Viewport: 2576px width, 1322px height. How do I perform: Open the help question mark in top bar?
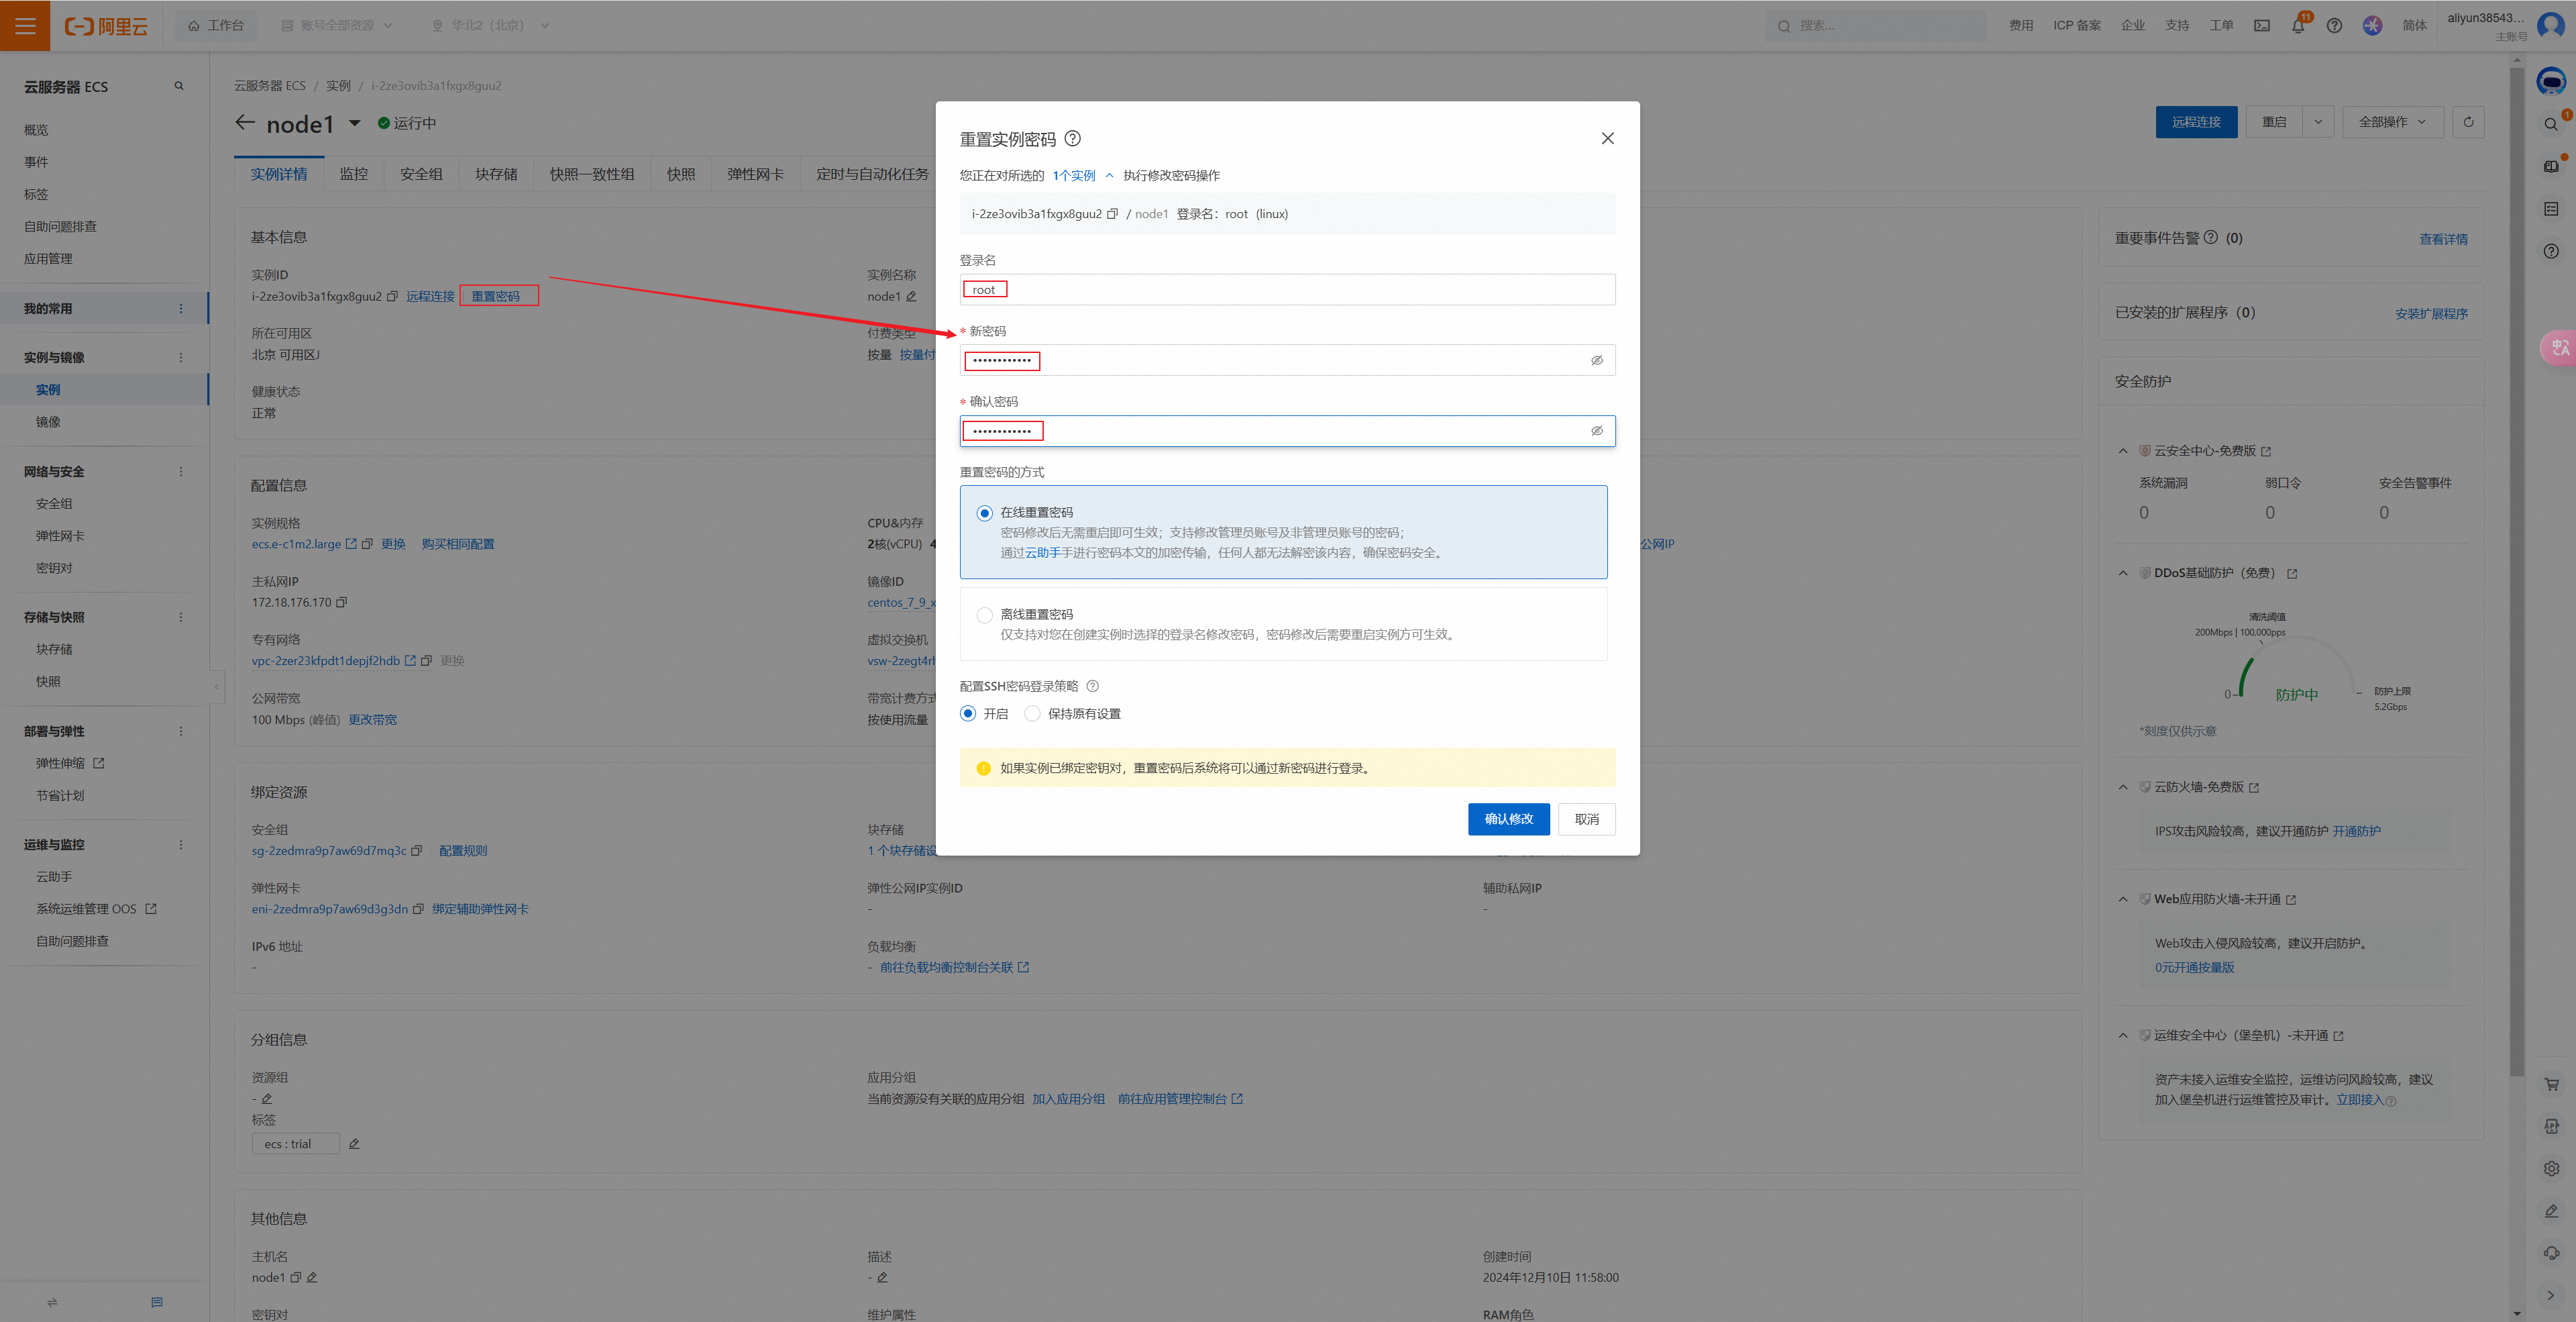[x=2334, y=26]
